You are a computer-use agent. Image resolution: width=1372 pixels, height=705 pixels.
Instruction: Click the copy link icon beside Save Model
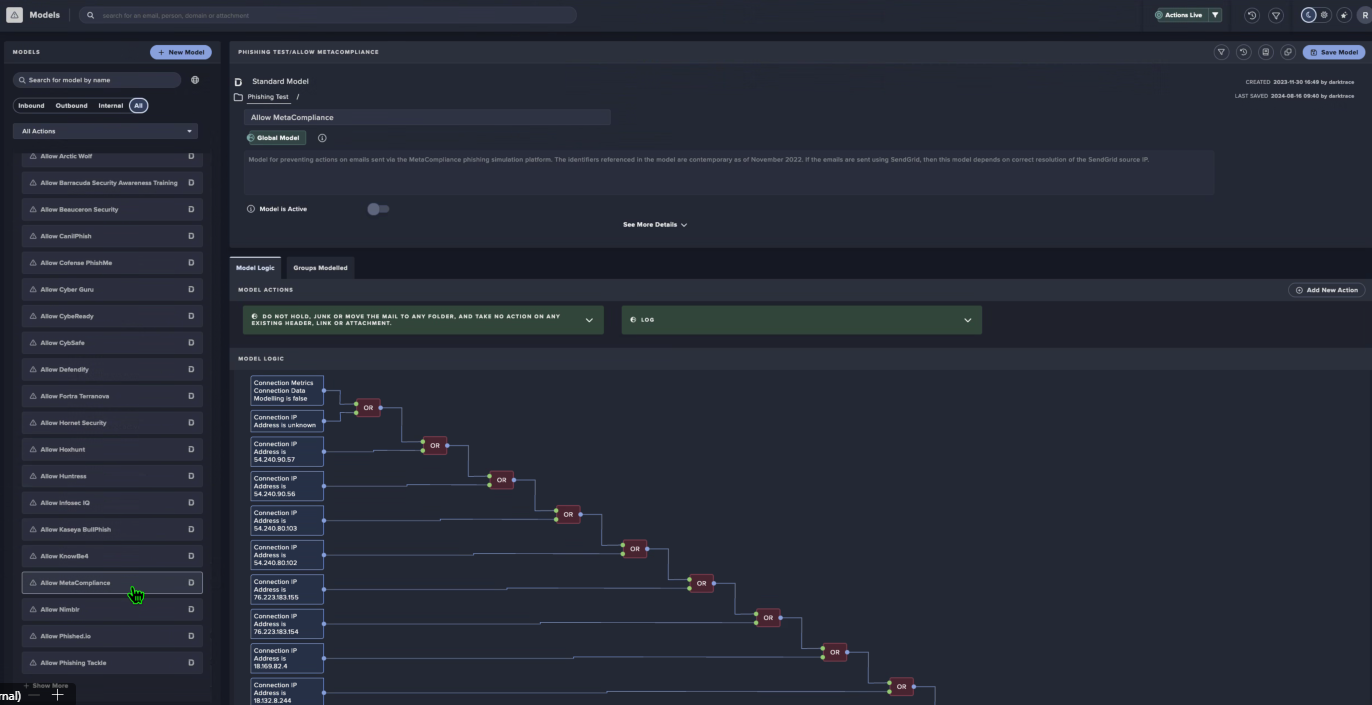tap(1288, 52)
